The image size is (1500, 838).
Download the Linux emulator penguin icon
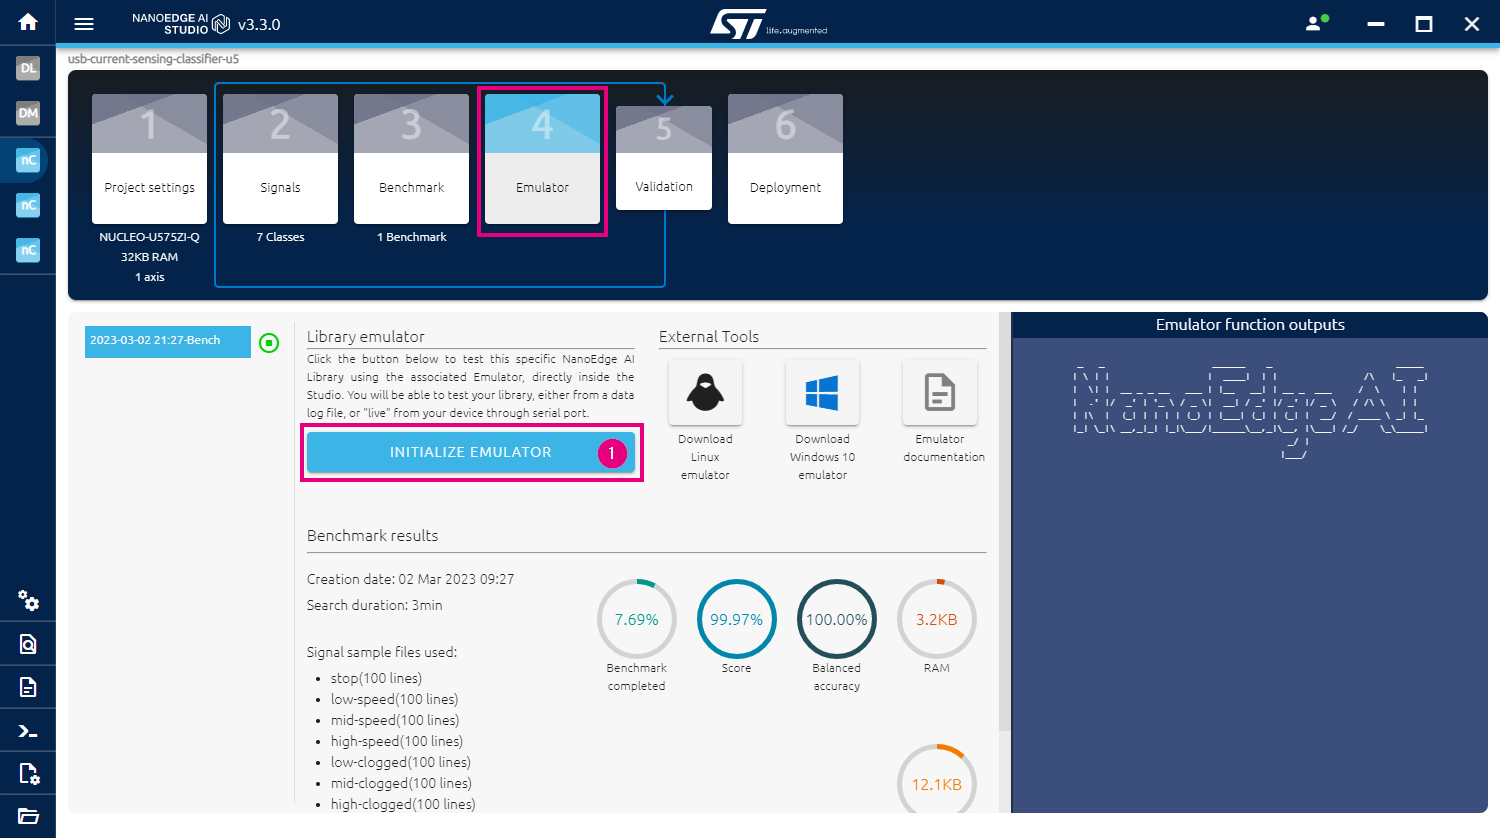(x=705, y=393)
